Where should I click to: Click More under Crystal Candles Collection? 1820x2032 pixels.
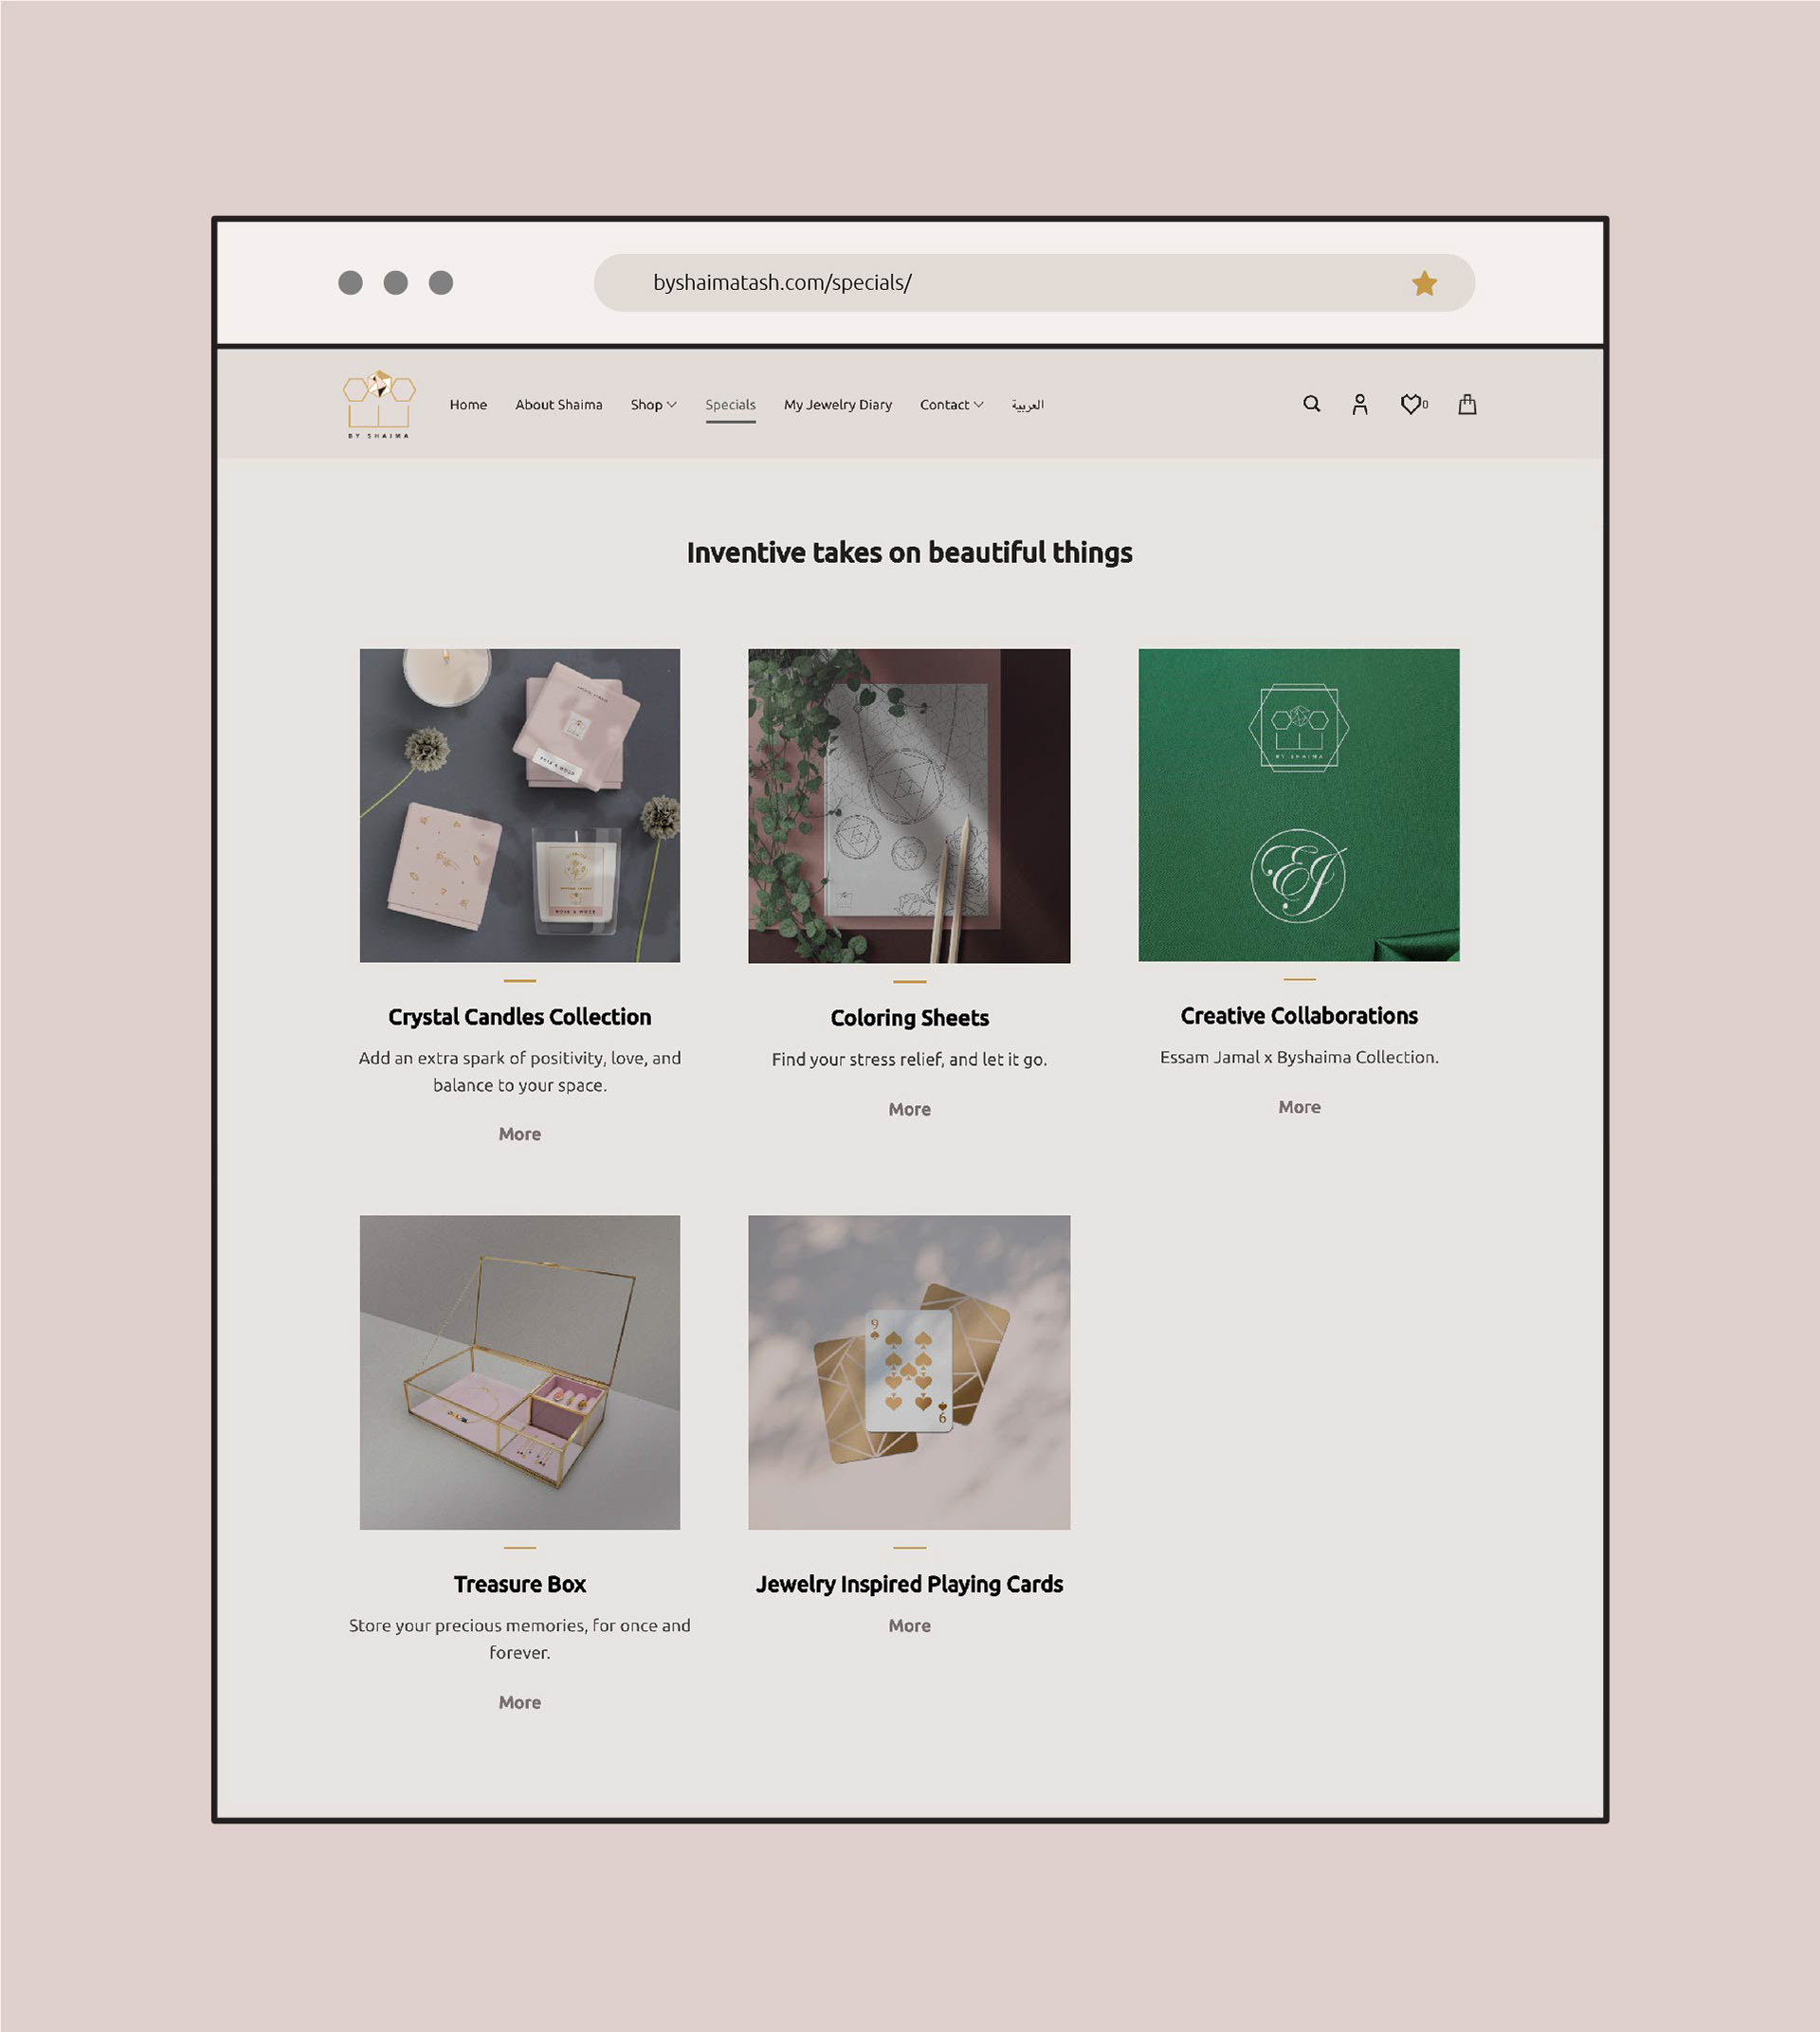pyautogui.click(x=519, y=1134)
